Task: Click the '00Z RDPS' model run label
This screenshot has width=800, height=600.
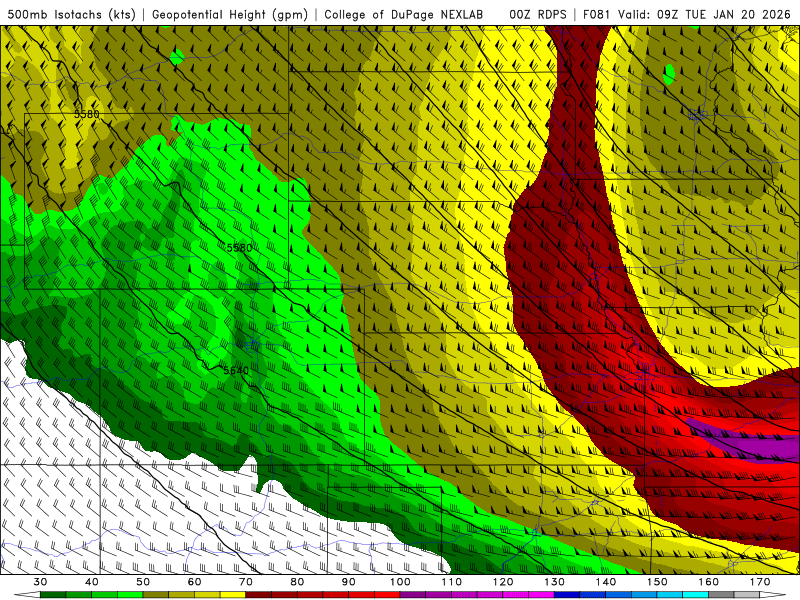Action: point(538,14)
